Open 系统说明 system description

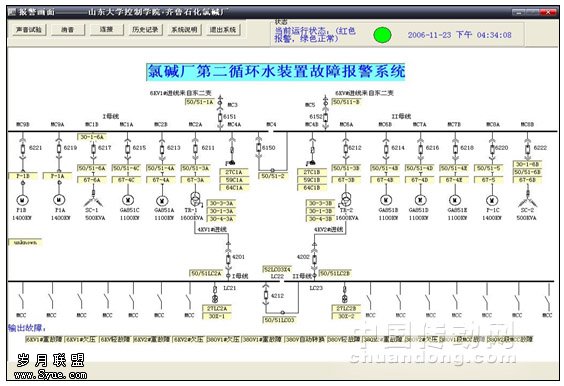point(184,29)
